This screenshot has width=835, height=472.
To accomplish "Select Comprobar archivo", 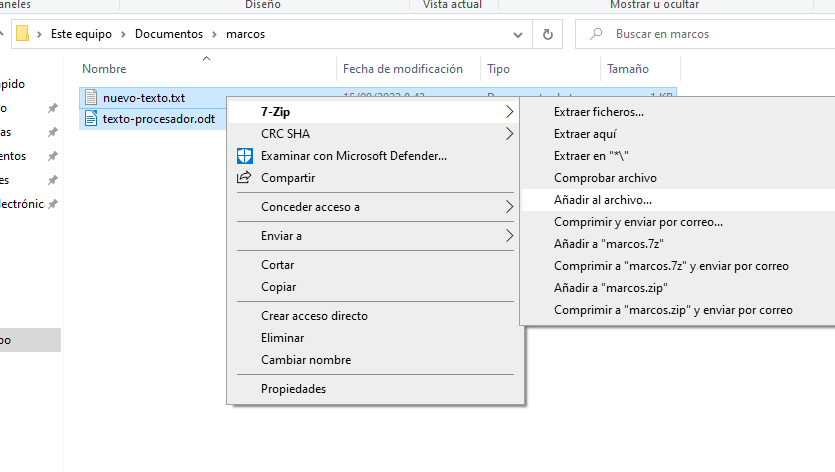I will coord(678,178).
